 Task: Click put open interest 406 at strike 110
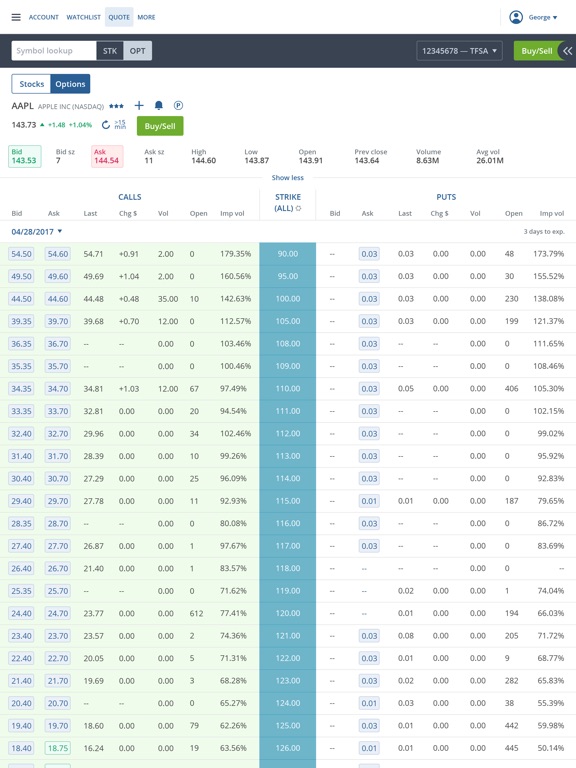(x=511, y=389)
